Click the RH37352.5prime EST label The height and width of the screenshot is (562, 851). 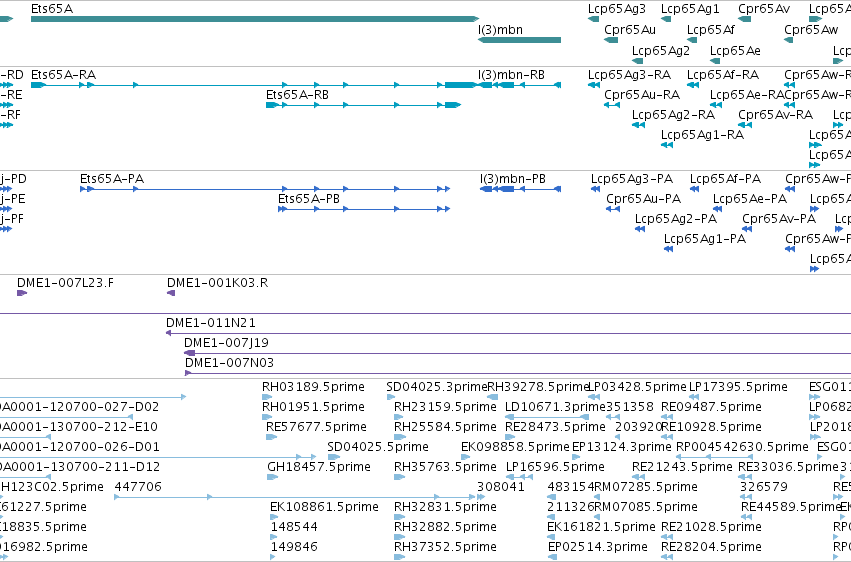(445, 547)
